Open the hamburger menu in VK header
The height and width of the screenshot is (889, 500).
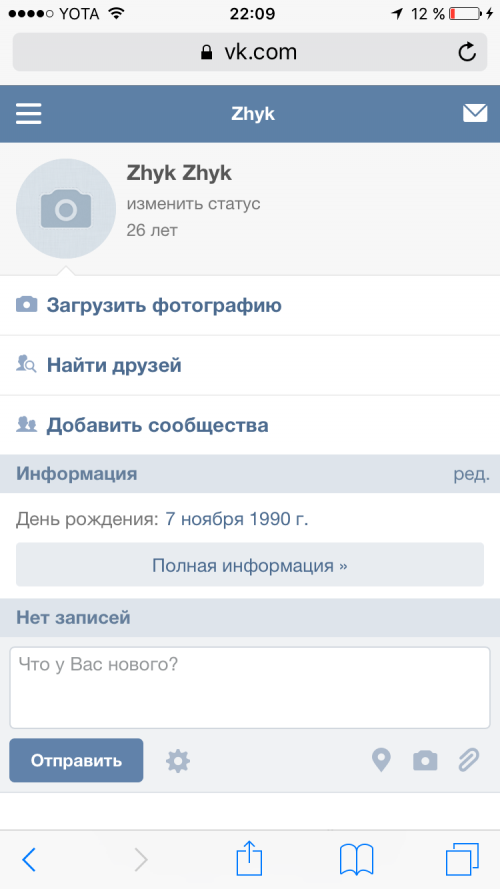tap(28, 114)
